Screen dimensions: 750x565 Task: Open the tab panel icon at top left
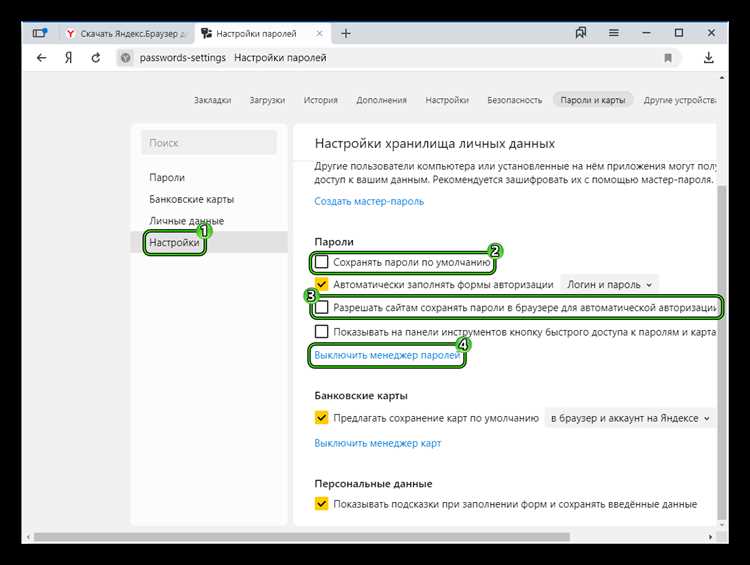pos(40,33)
